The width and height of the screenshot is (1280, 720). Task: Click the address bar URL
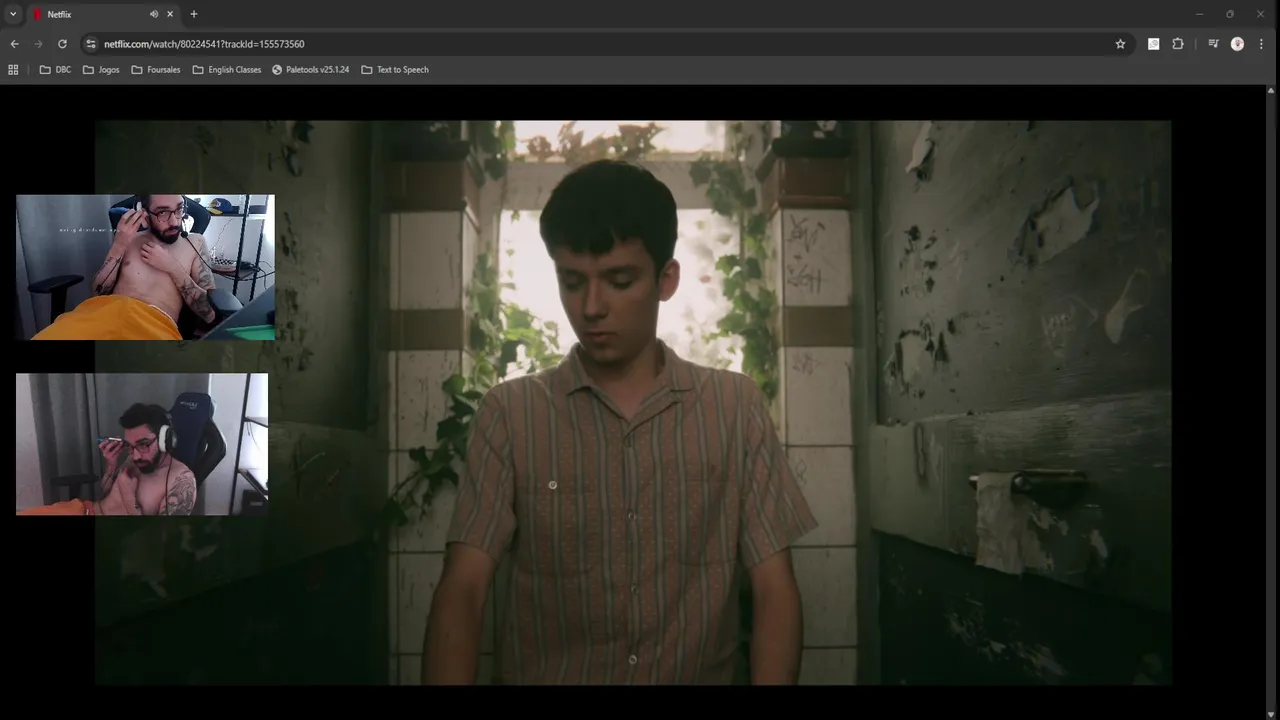coord(204,44)
